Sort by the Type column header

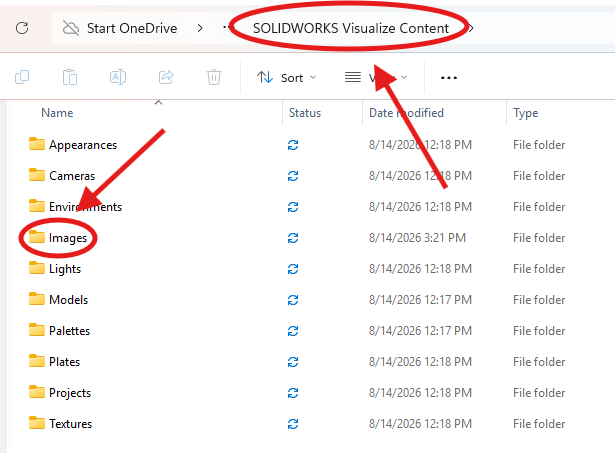pos(526,113)
